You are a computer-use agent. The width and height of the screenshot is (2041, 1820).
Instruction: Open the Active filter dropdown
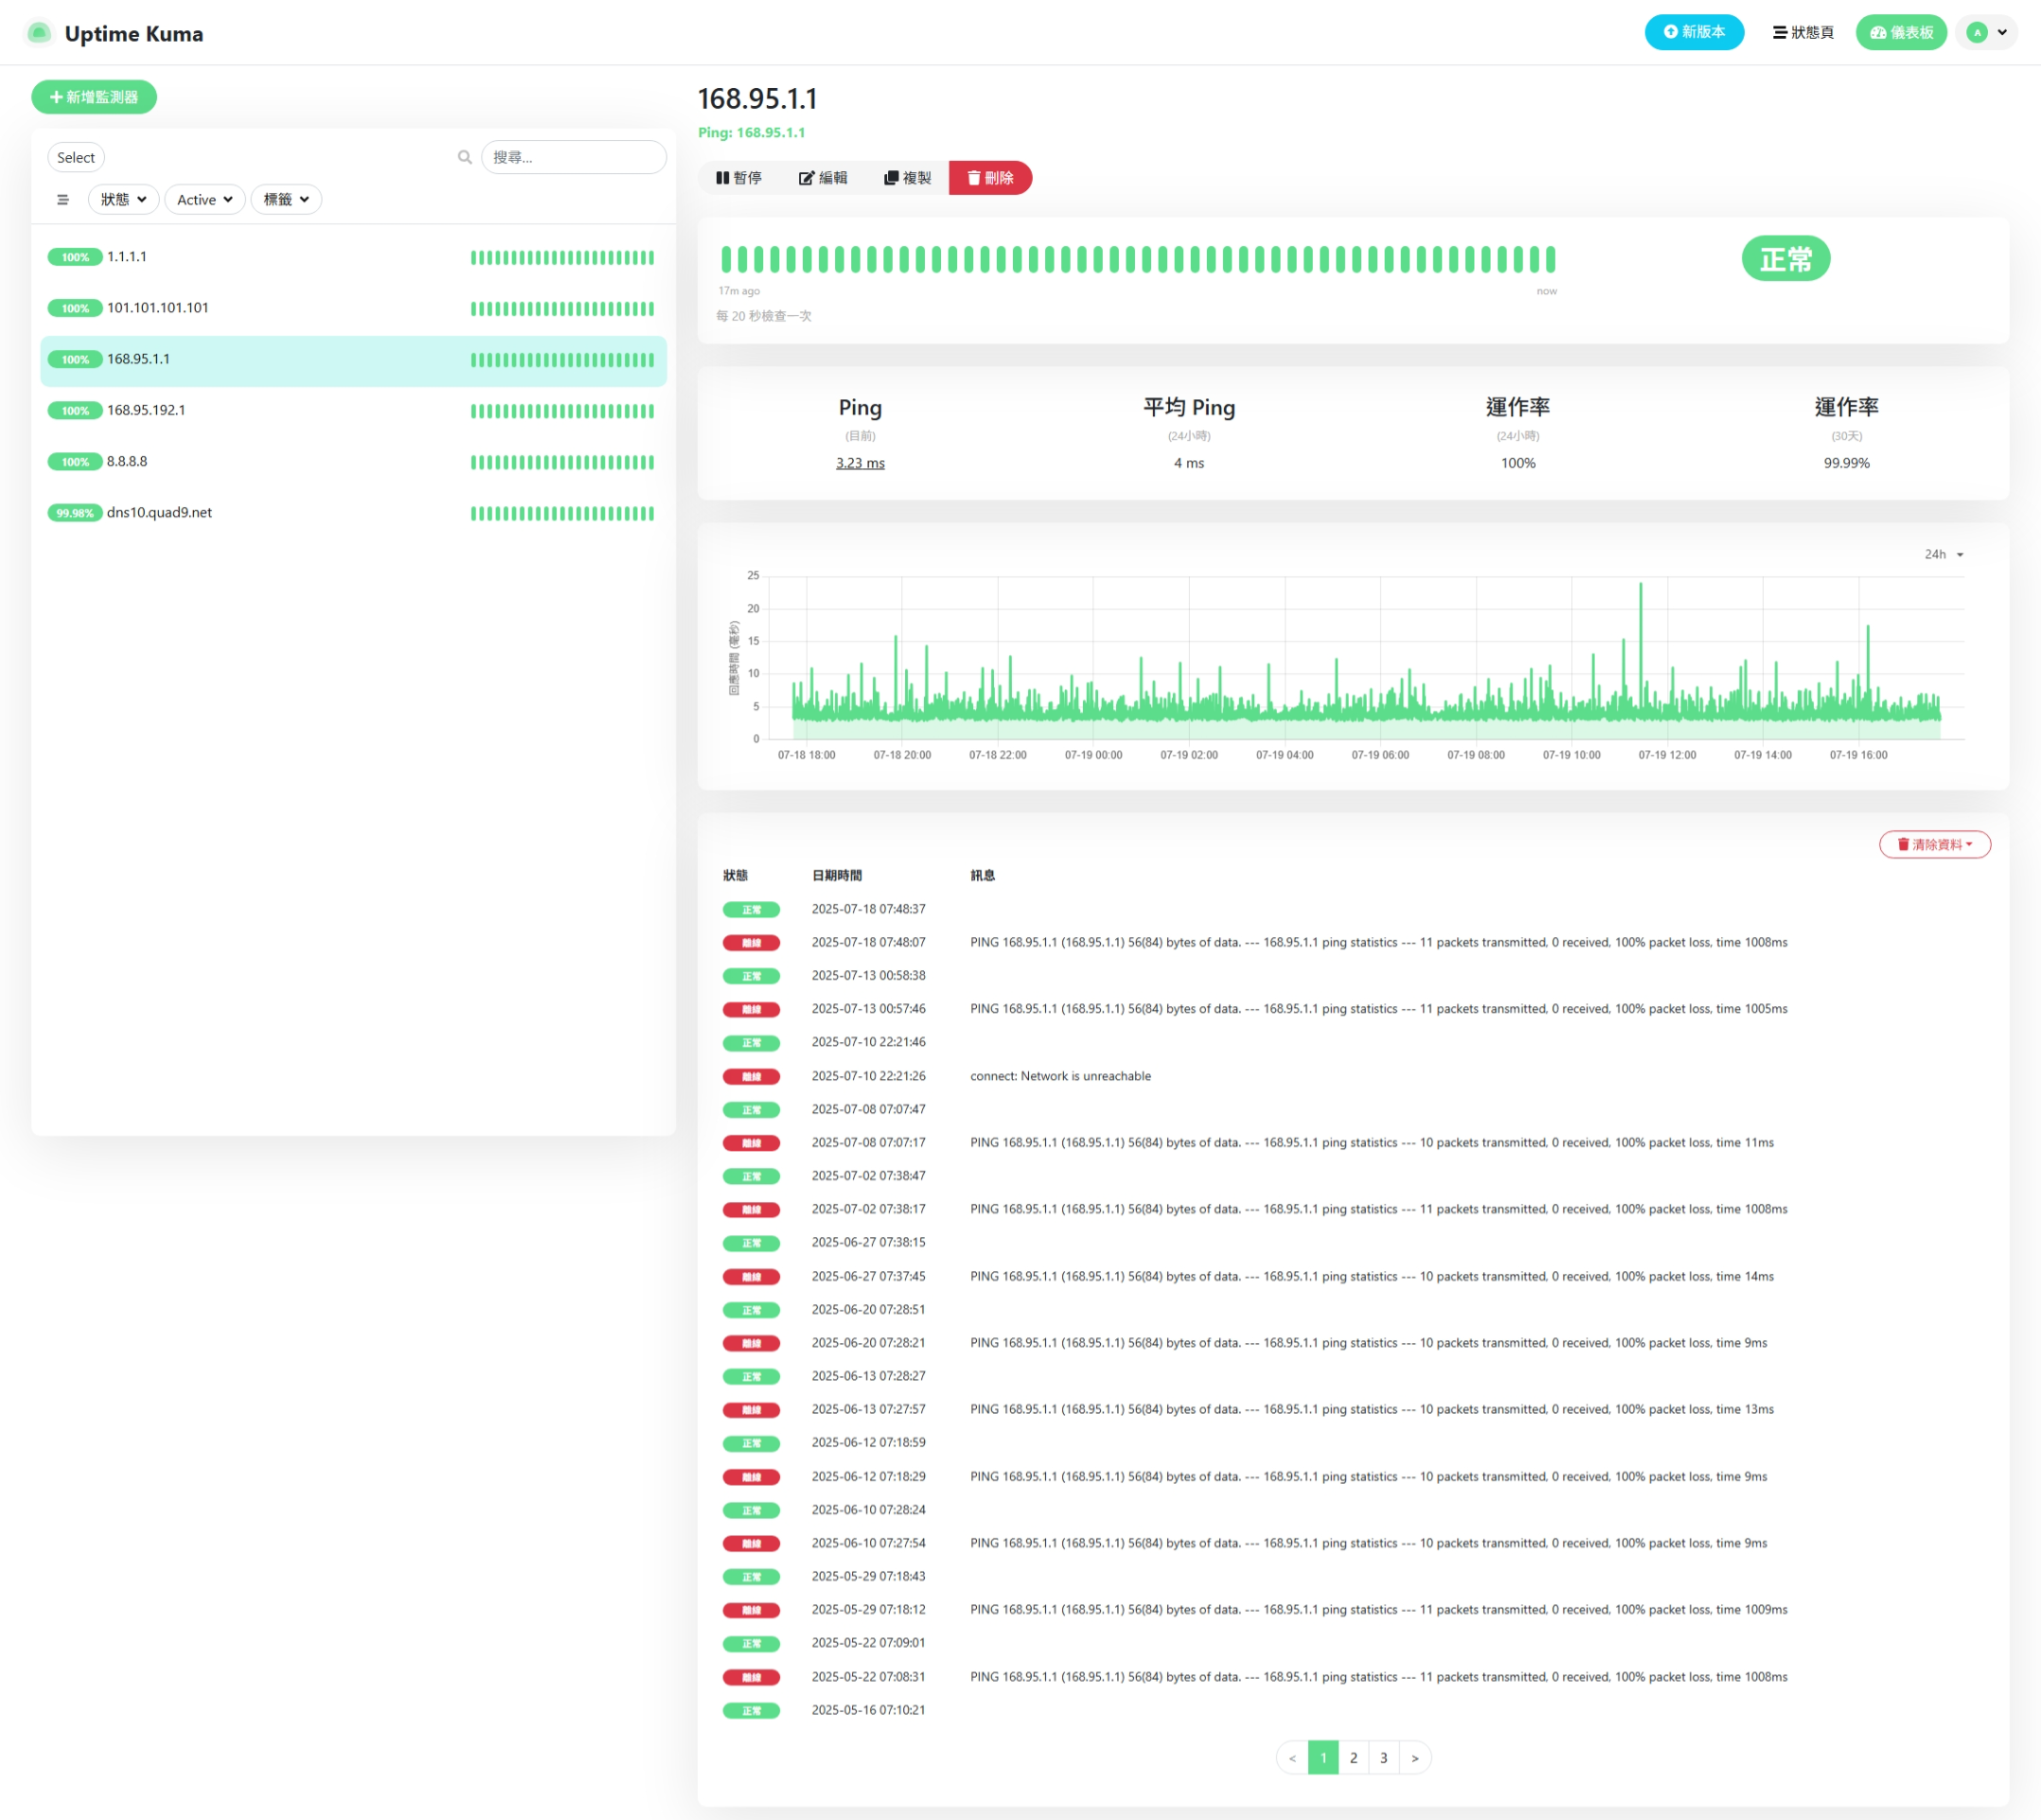[204, 200]
